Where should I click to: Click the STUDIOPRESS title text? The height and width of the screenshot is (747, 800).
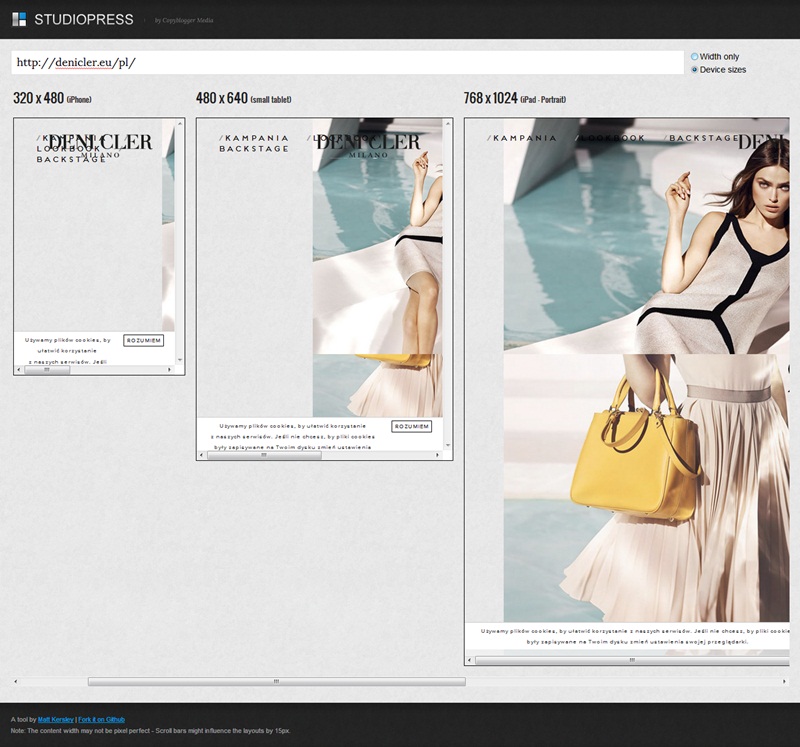[x=84, y=19]
